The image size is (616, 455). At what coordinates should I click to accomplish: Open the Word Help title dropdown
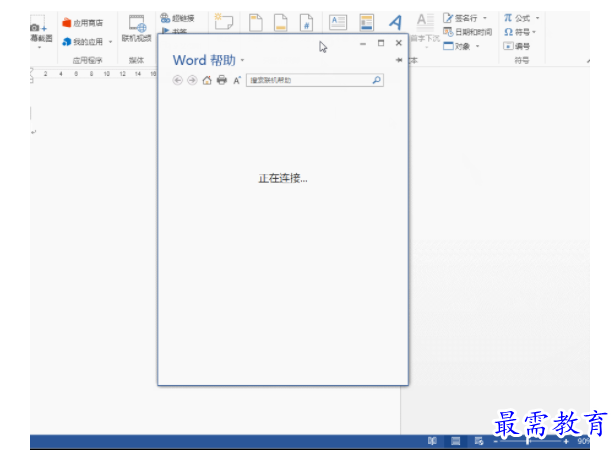[242, 60]
